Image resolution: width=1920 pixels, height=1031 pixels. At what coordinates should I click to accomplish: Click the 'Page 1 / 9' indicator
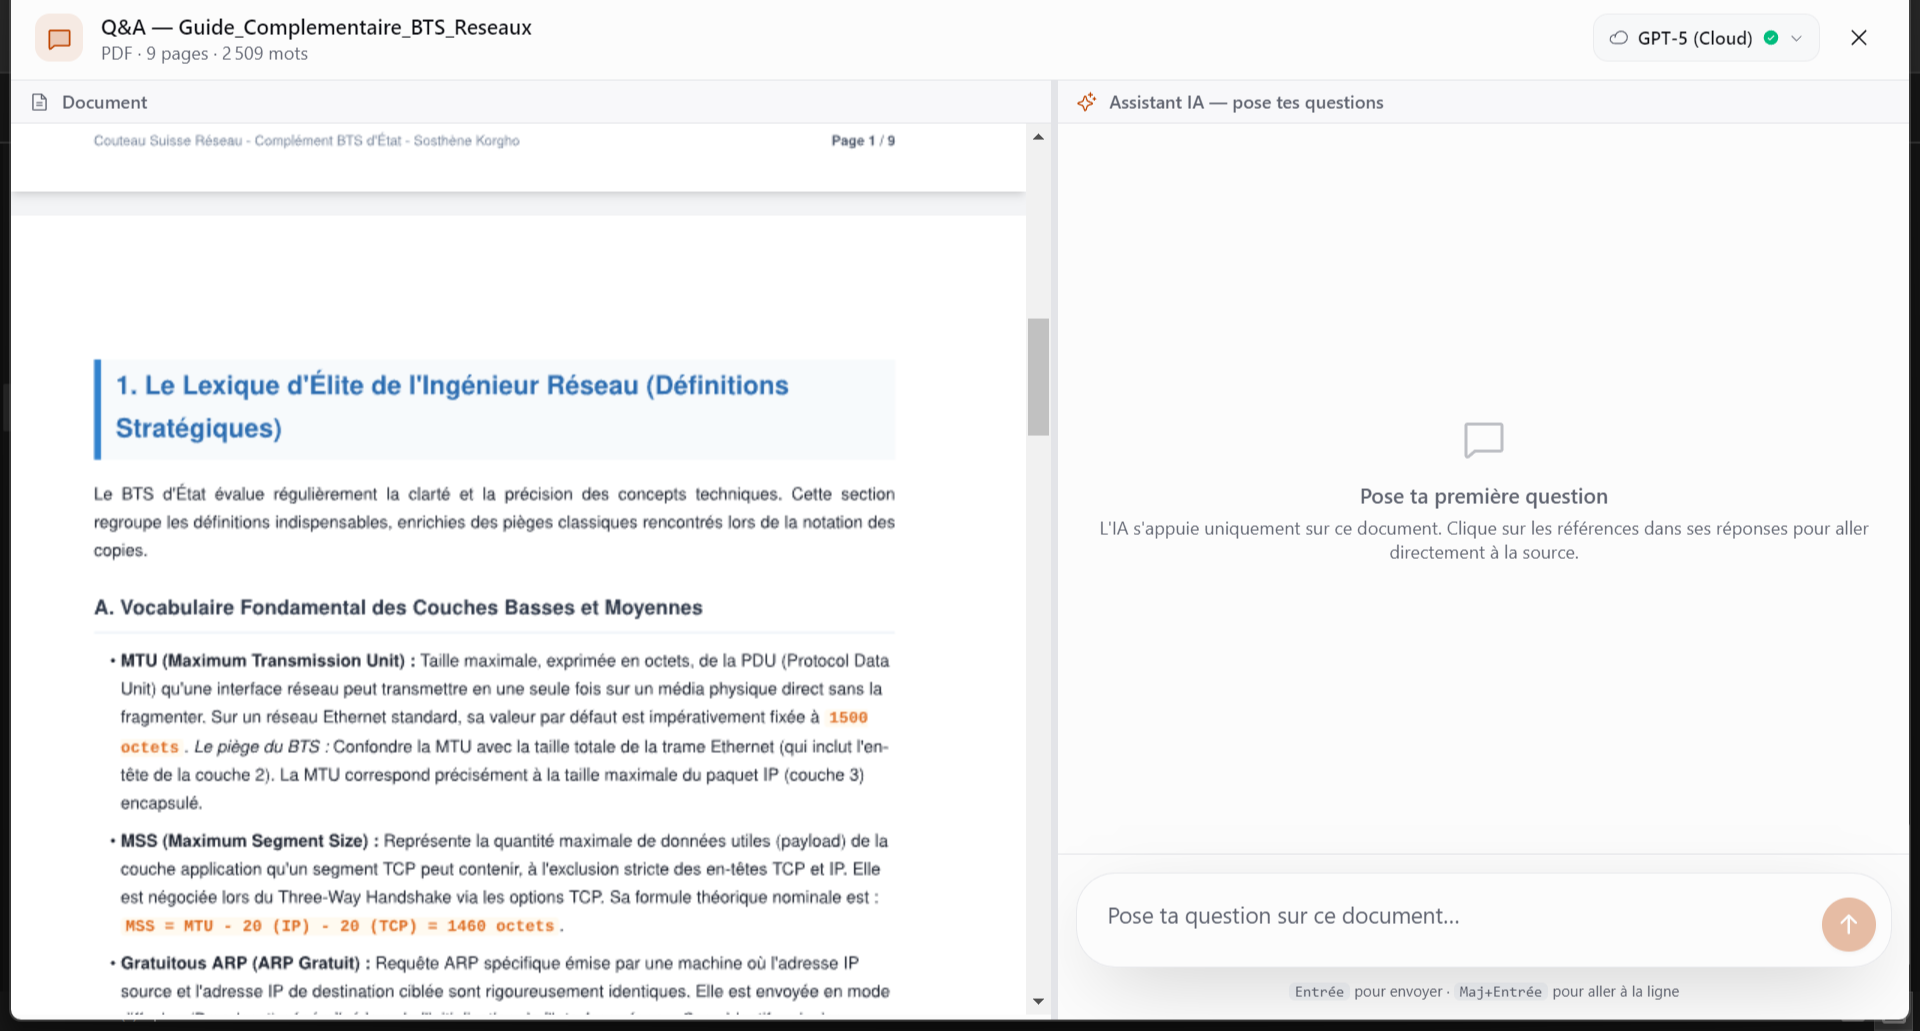(x=863, y=141)
